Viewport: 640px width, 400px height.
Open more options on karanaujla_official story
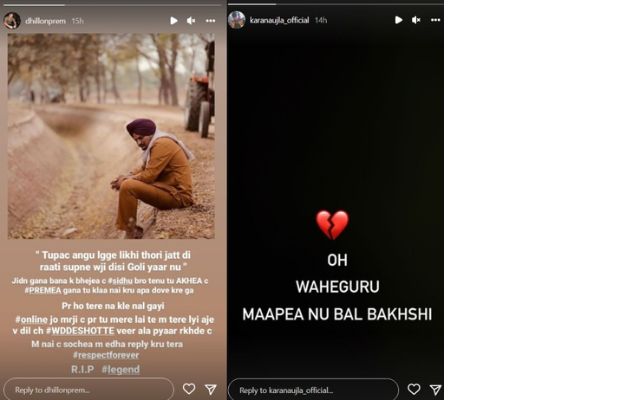[x=436, y=20]
